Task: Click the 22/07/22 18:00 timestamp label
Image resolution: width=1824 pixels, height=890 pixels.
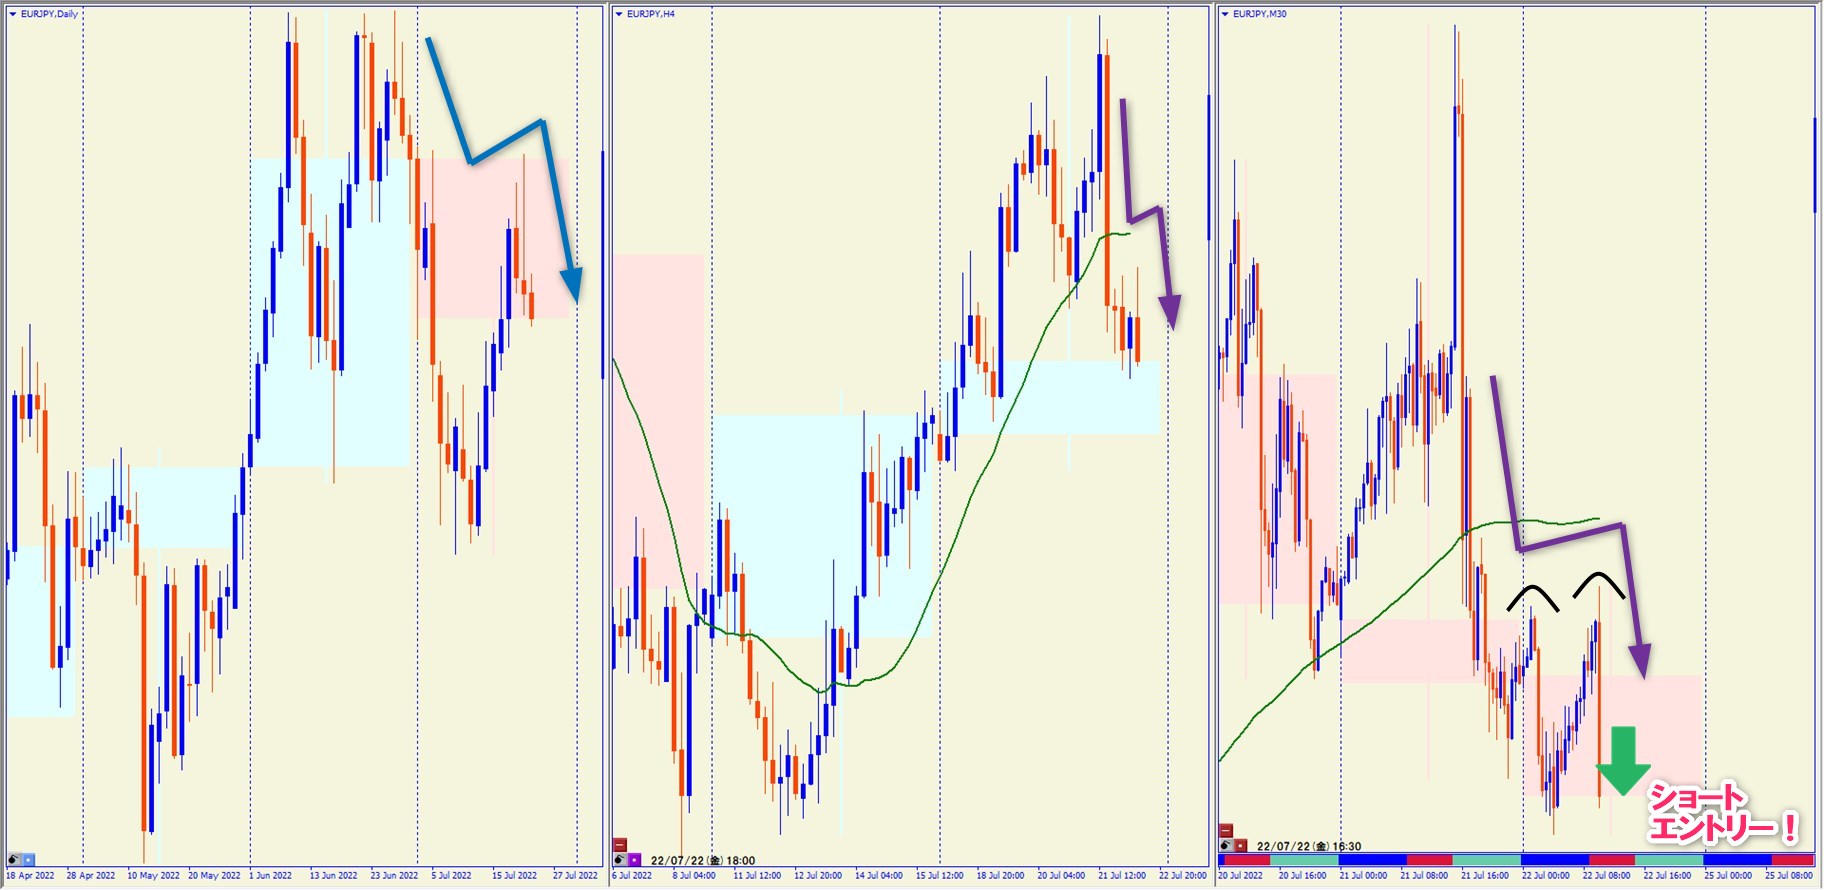Action: pos(703,860)
